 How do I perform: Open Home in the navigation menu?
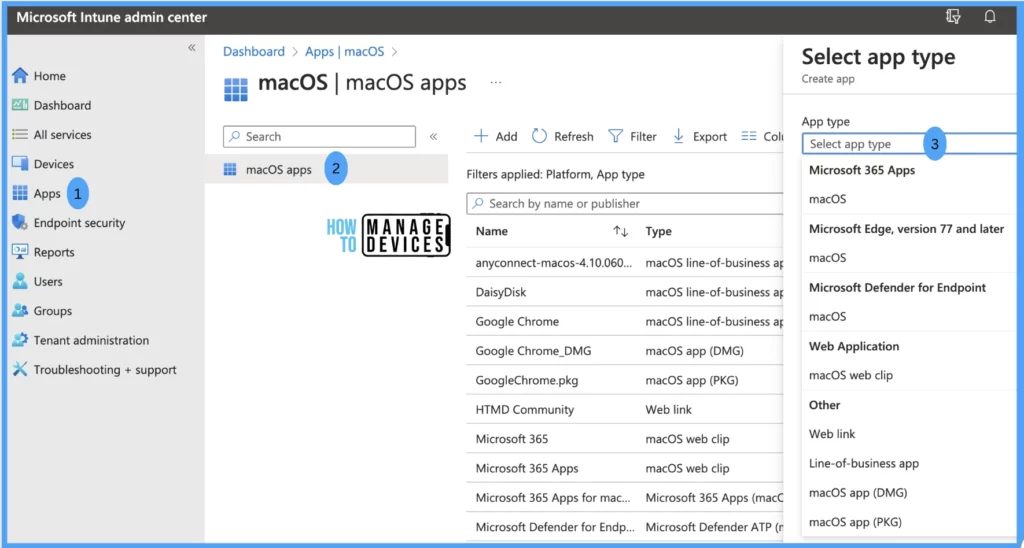pos(50,76)
